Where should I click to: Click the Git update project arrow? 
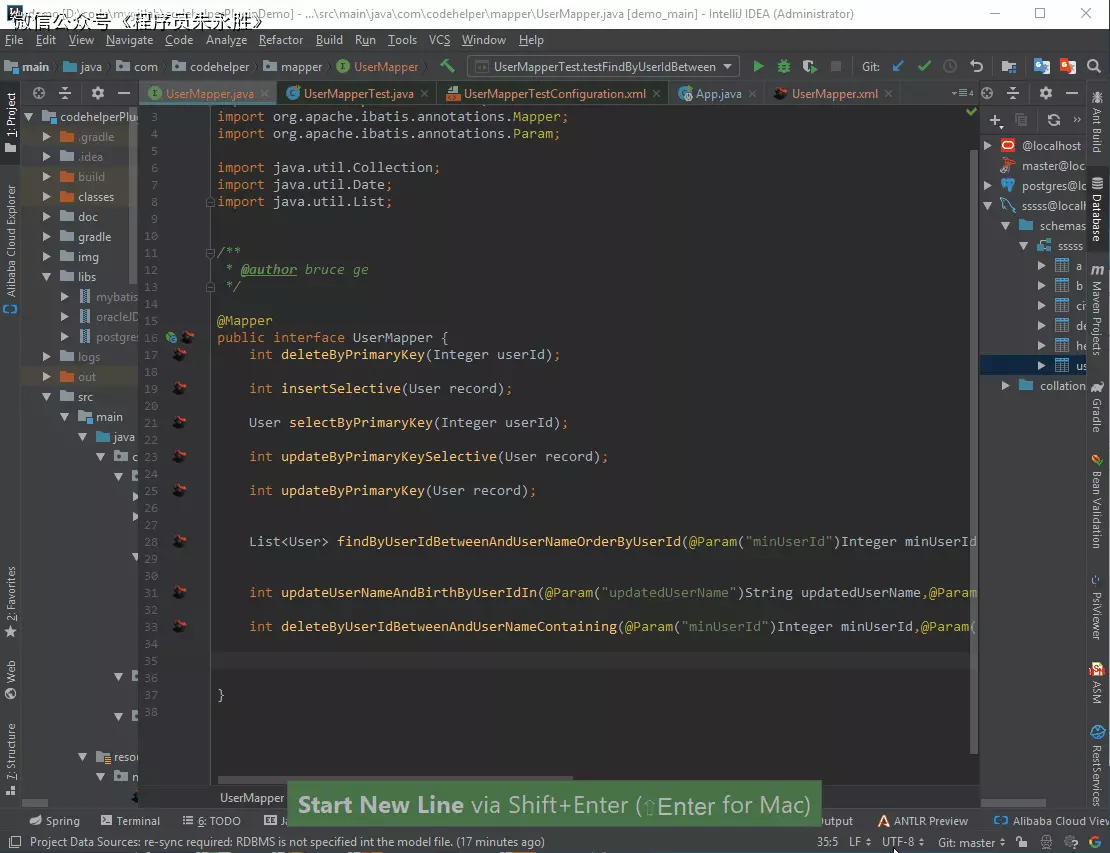coord(897,67)
